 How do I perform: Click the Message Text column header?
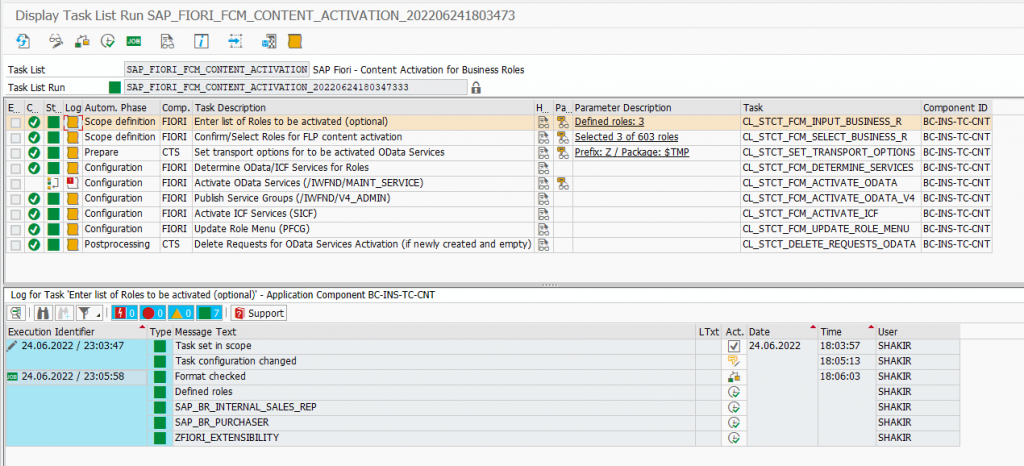(x=434, y=332)
